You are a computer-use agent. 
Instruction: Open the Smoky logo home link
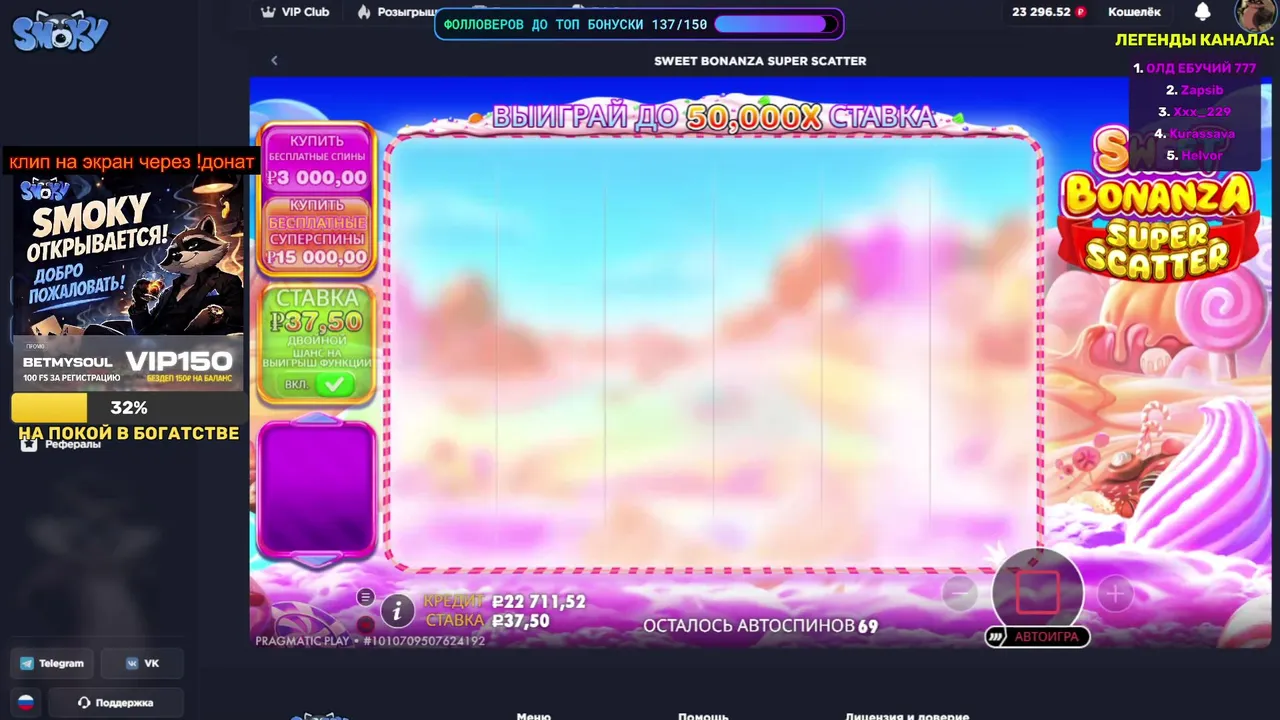[60, 32]
